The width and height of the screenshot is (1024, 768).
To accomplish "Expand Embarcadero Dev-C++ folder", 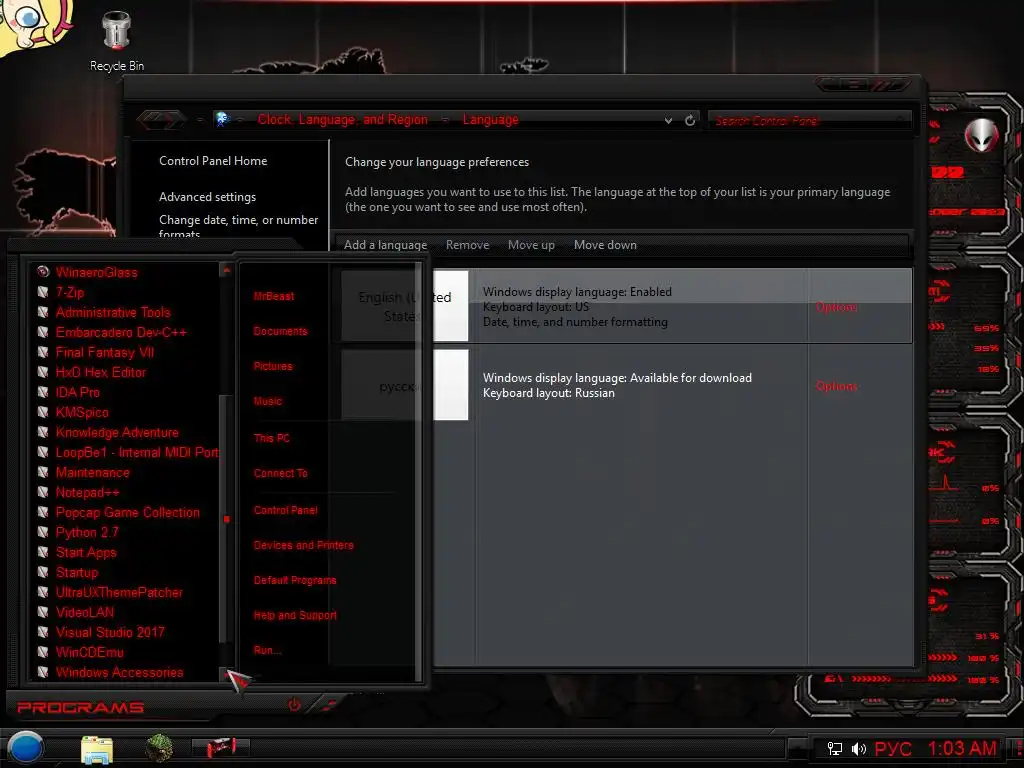I will (x=121, y=332).
